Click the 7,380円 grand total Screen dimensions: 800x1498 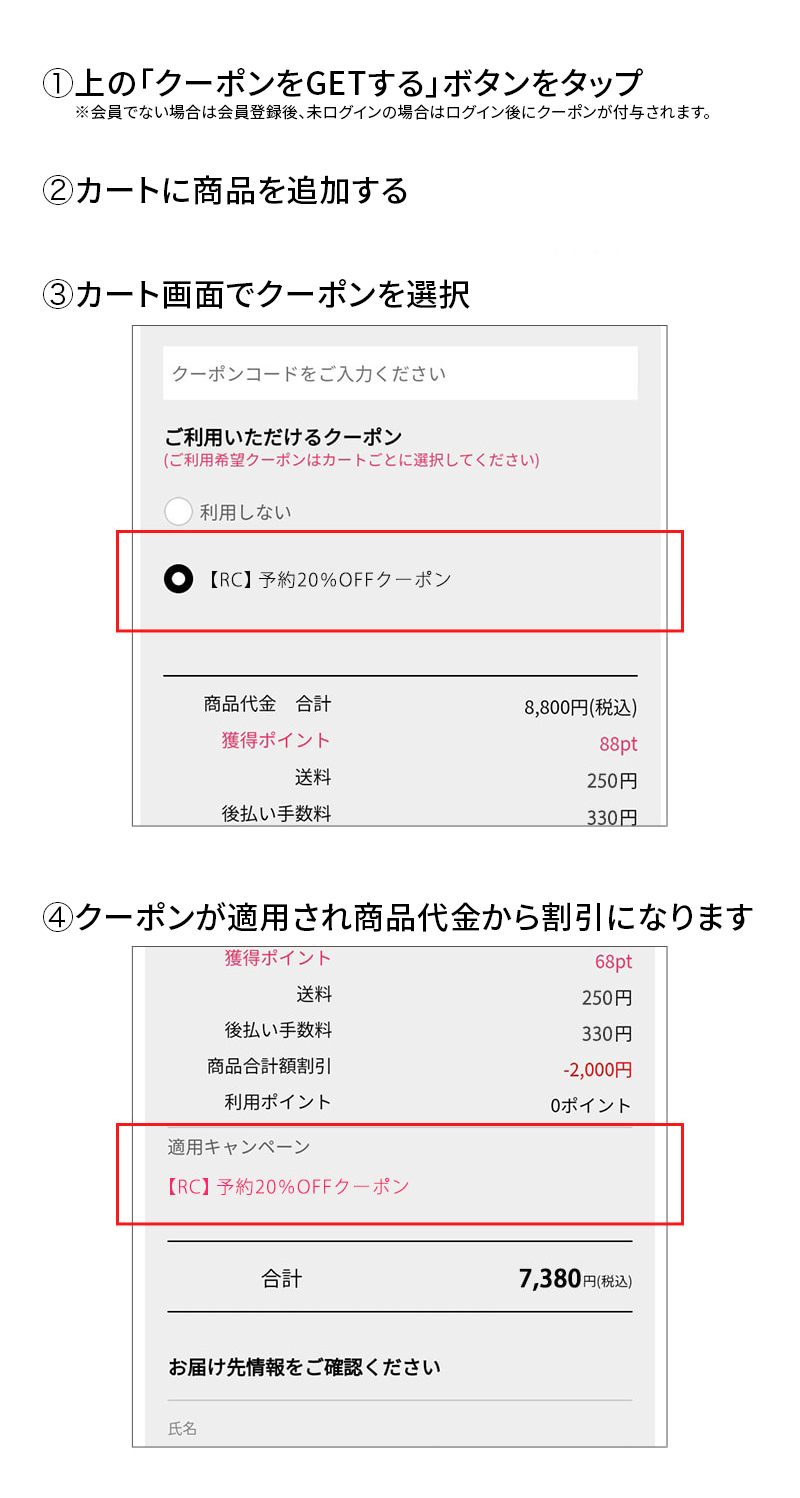coord(574,1279)
